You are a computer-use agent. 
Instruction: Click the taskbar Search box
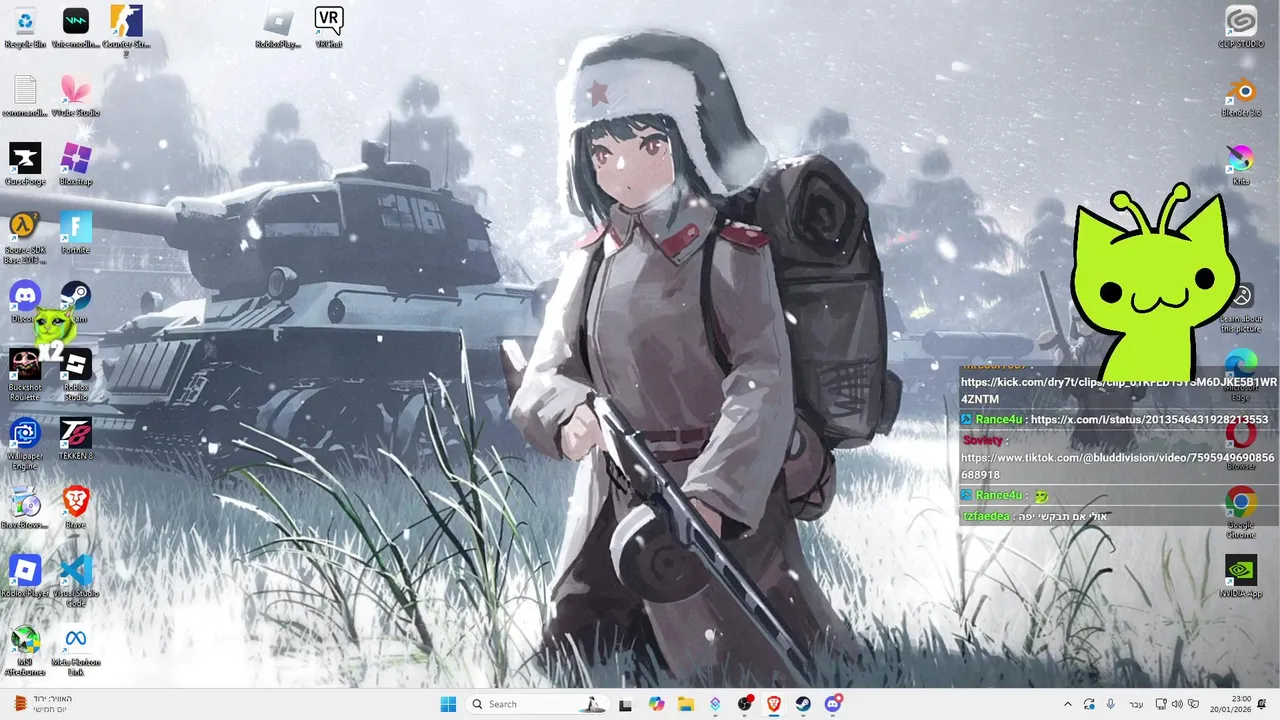[538, 704]
